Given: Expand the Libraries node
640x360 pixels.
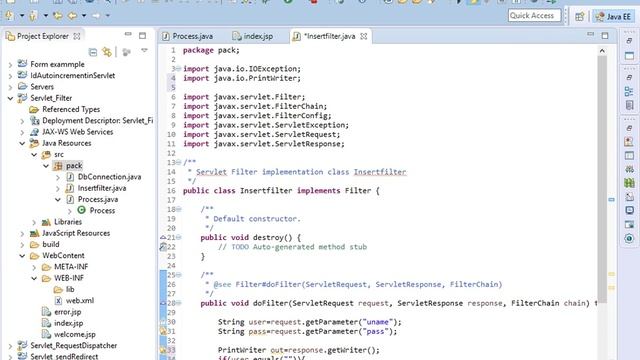Looking at the screenshot, I should [34, 222].
